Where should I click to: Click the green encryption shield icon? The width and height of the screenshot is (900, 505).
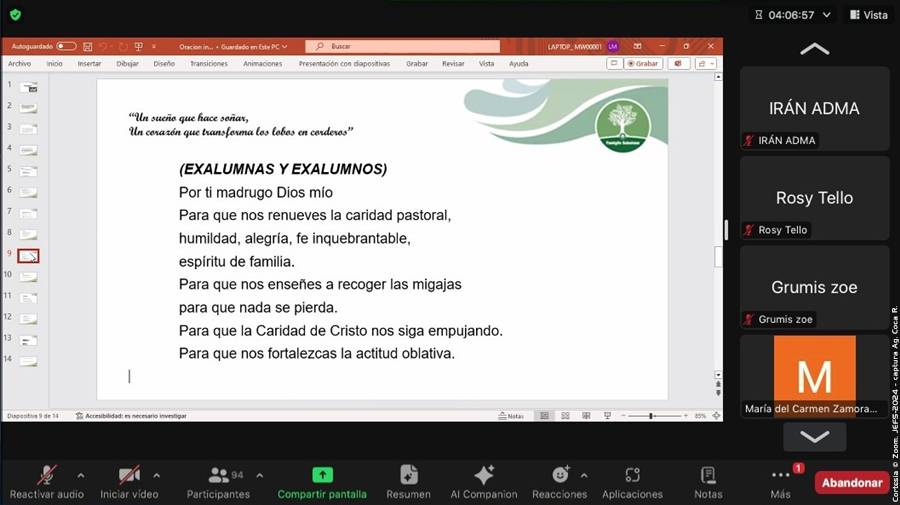(x=15, y=15)
